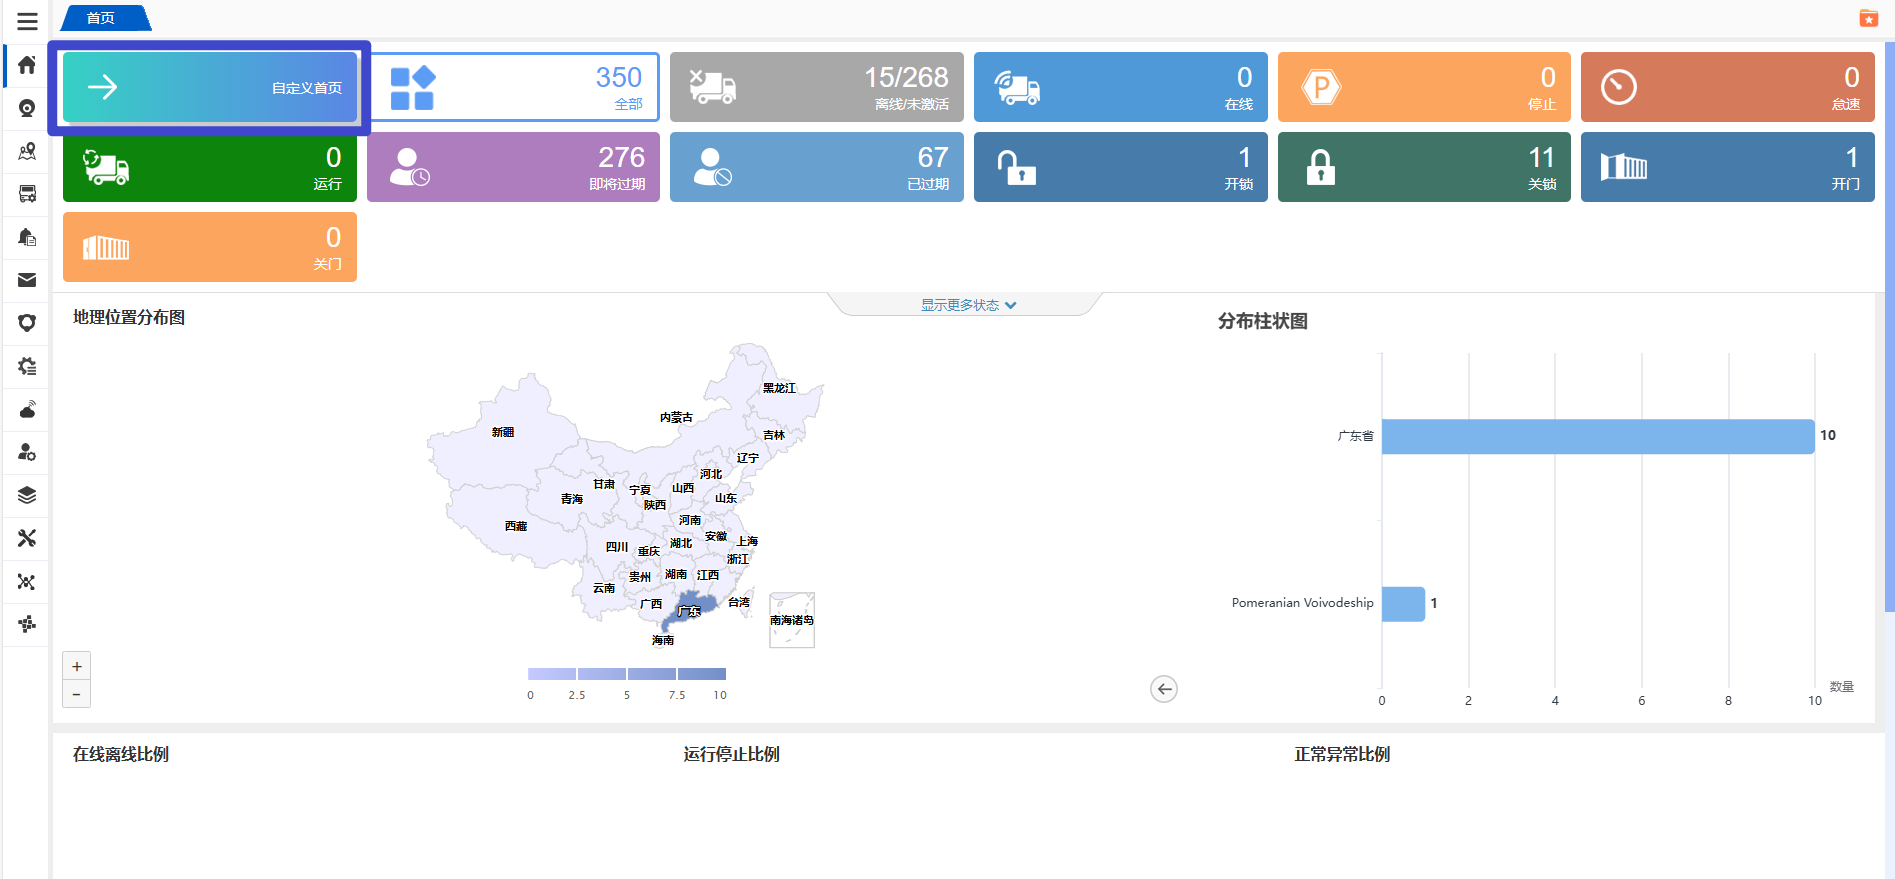The width and height of the screenshot is (1895, 879).
Task: Zoom out the map with minus button
Action: [x=77, y=694]
